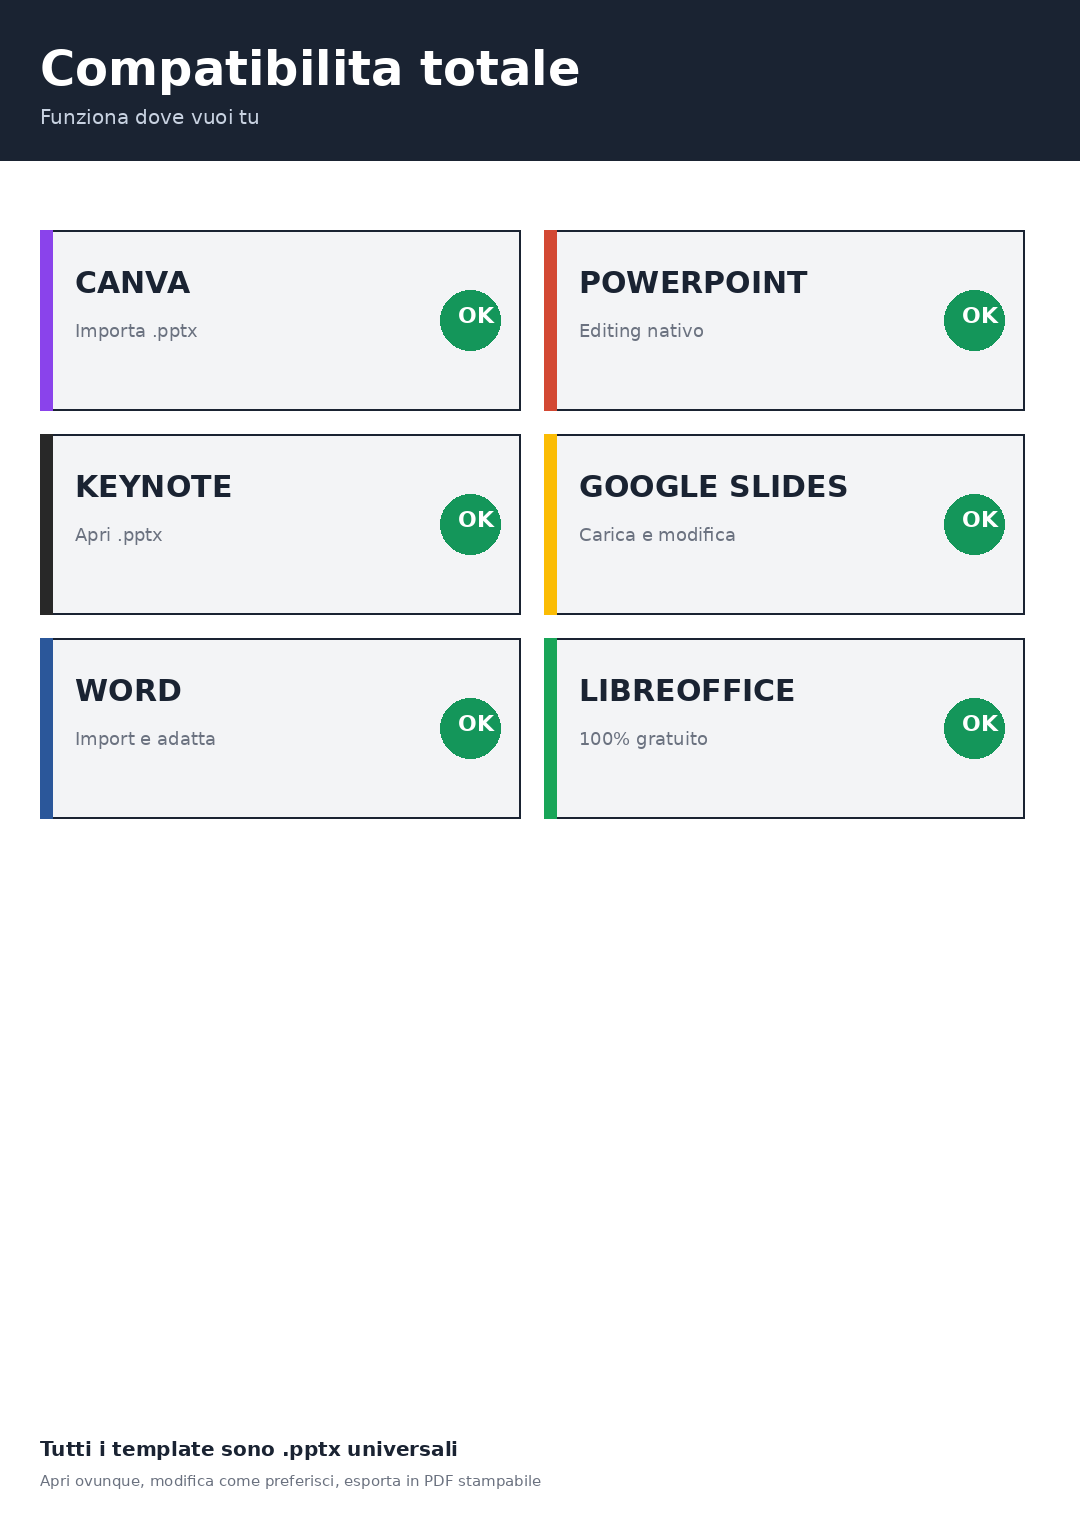Click the OK badge on Google Slides card

click(x=974, y=525)
